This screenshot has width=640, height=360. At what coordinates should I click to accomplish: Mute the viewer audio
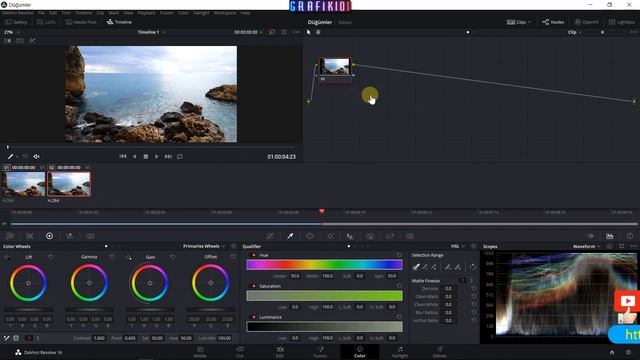click(x=36, y=156)
